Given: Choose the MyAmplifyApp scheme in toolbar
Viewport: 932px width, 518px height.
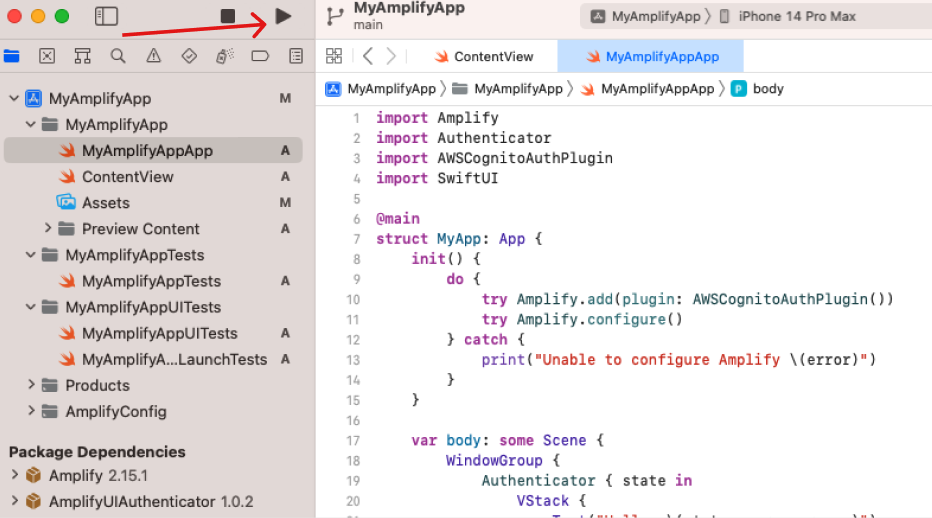Looking at the screenshot, I should 646,16.
